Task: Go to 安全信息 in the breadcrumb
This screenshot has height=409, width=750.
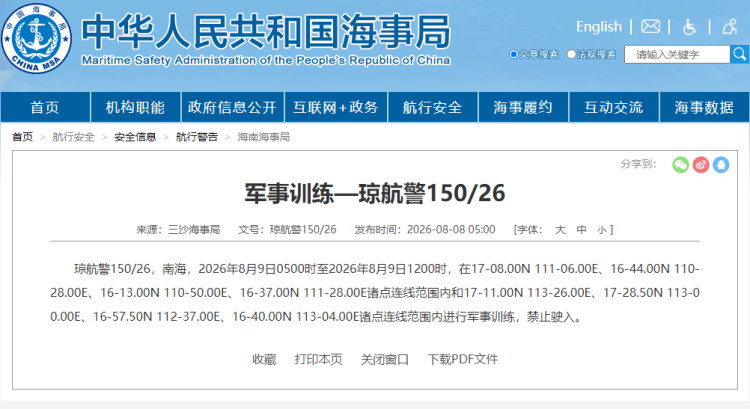Action: 135,137
